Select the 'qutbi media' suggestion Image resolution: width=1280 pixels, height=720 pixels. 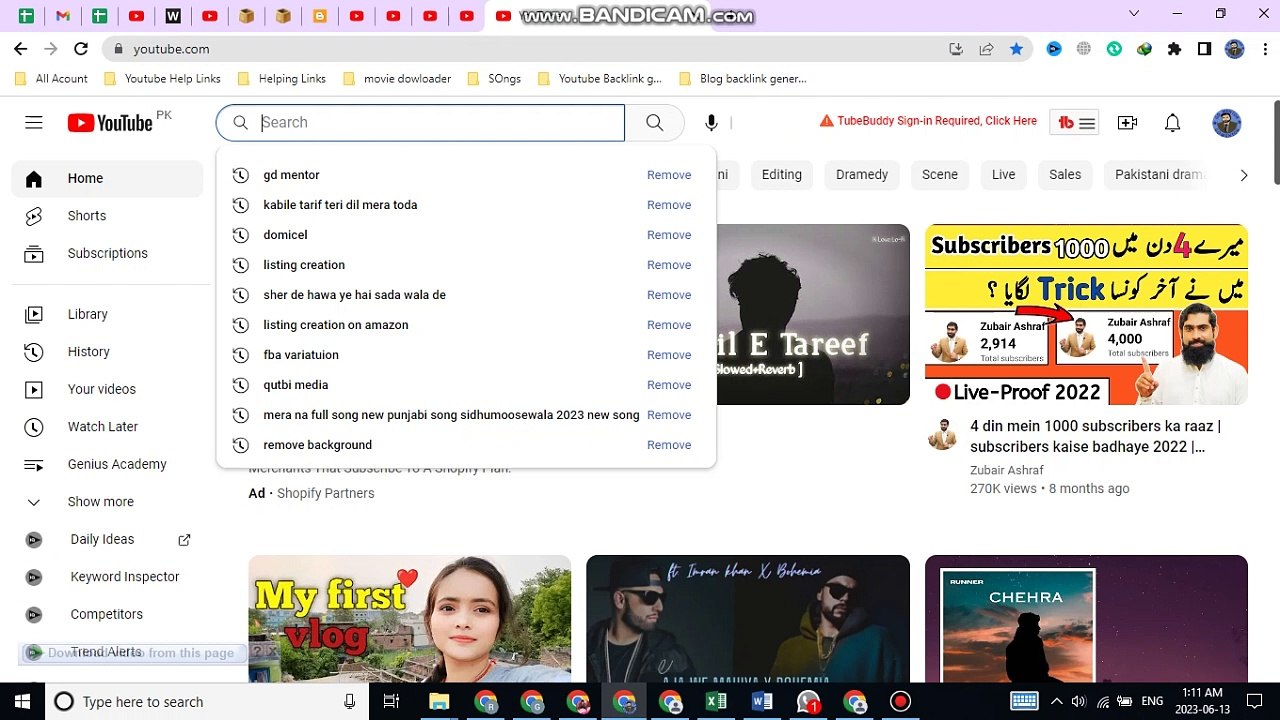pyautogui.click(x=295, y=385)
